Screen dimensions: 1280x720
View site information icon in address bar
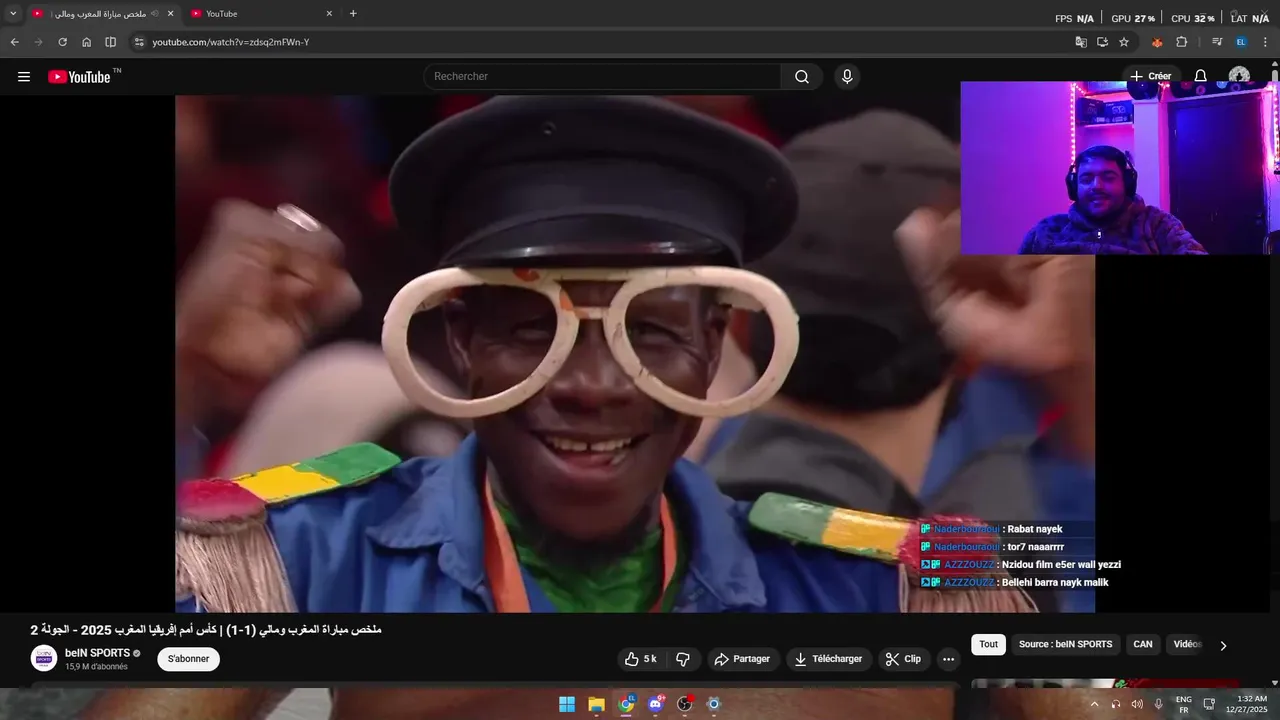[x=139, y=42]
